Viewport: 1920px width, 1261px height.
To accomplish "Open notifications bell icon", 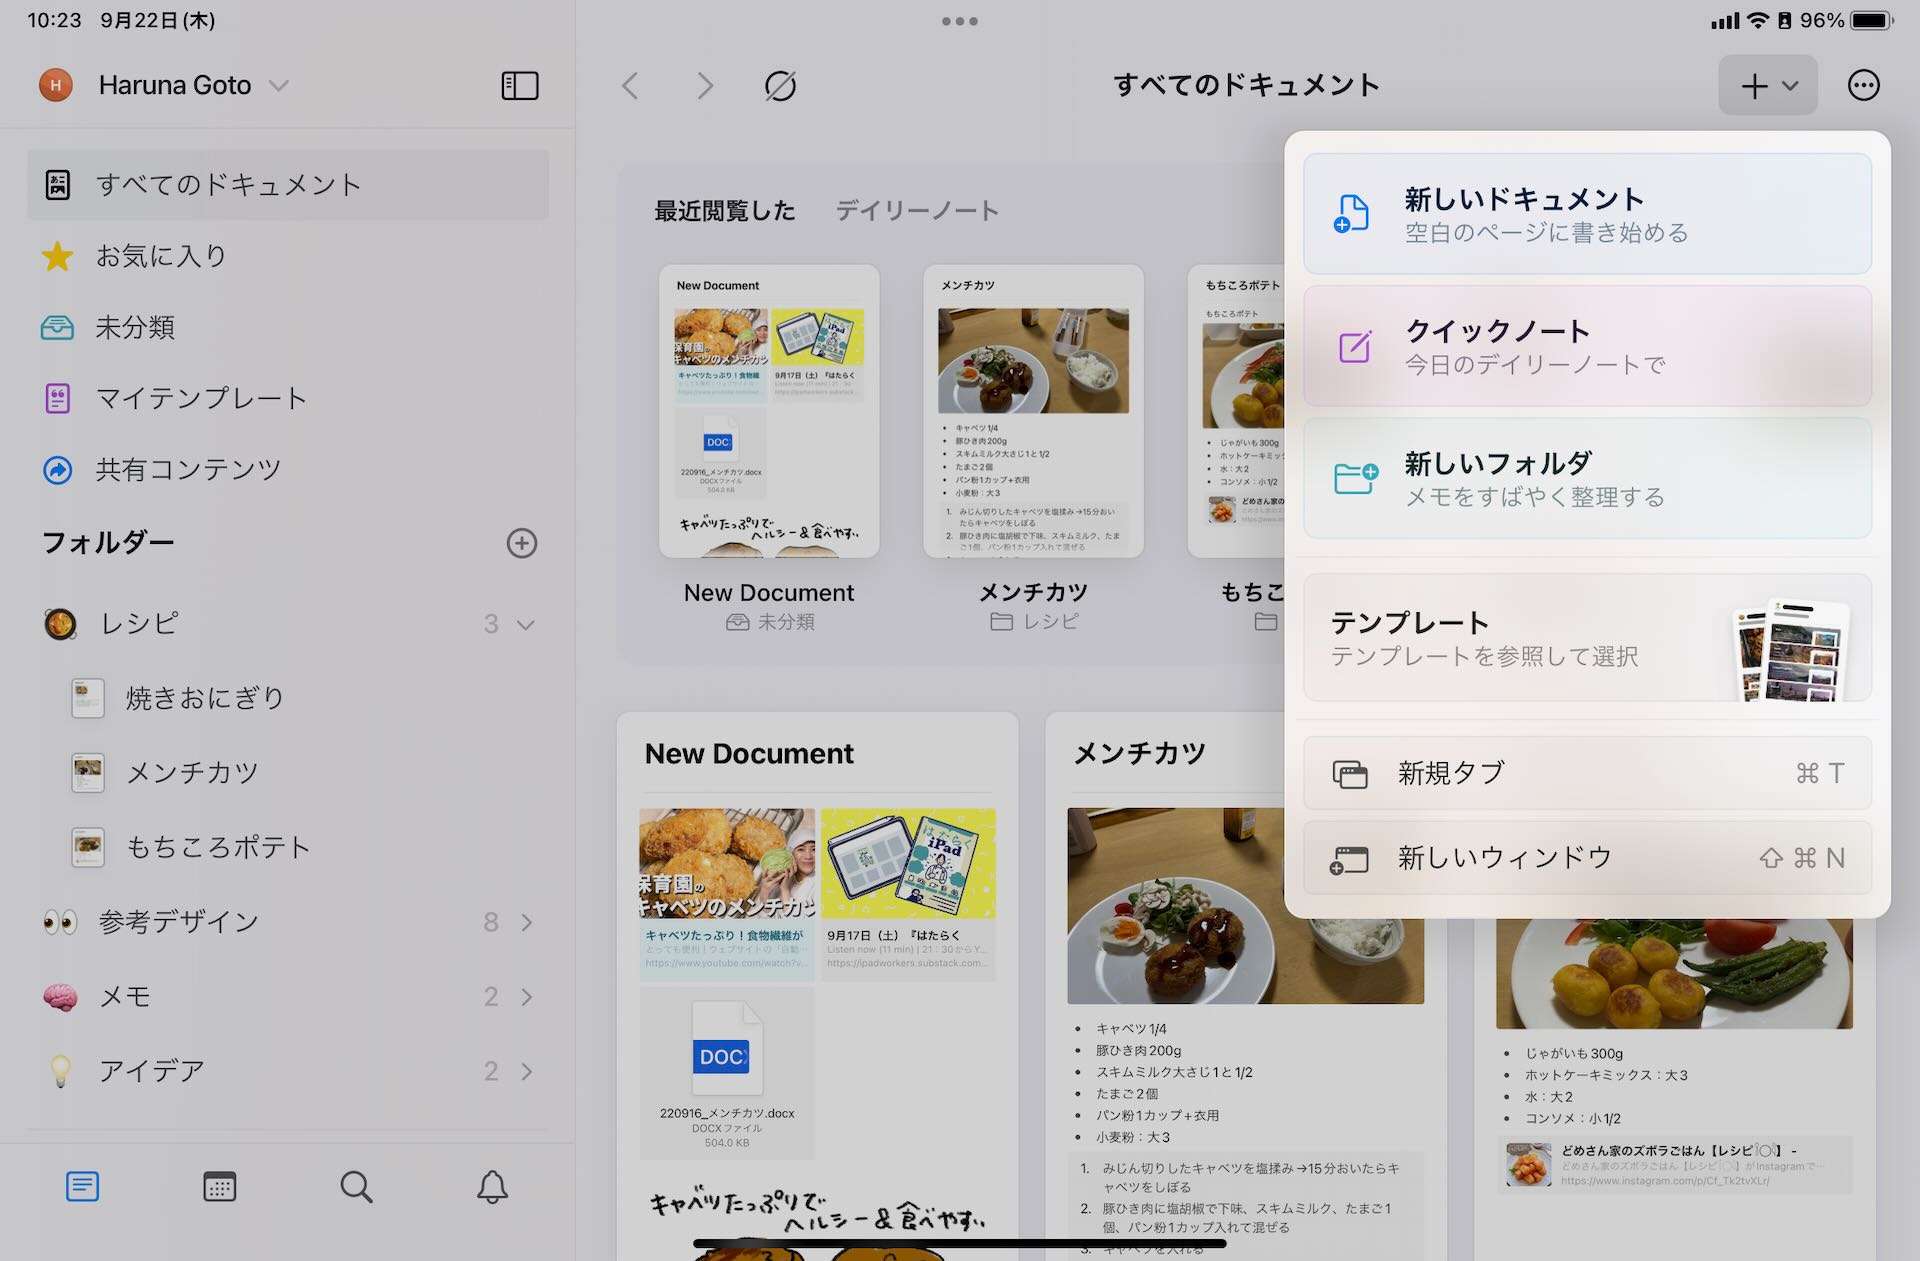I will tap(492, 1187).
